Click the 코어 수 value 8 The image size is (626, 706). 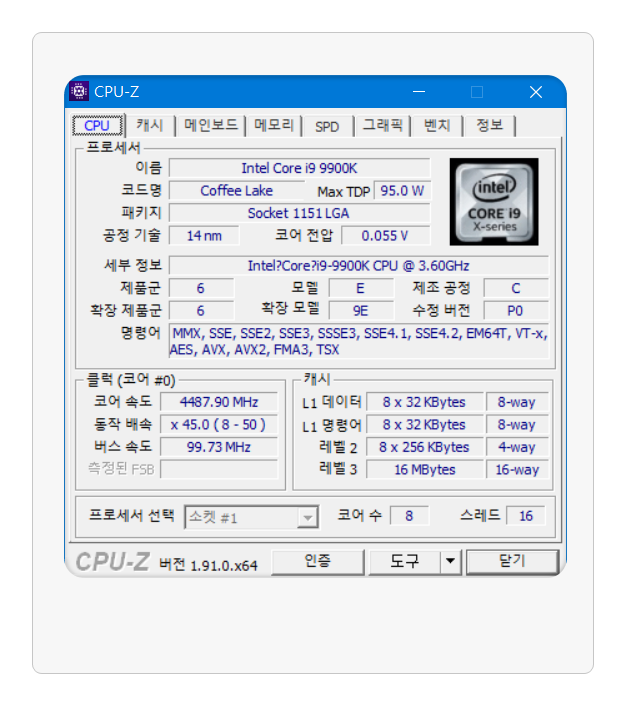(409, 516)
